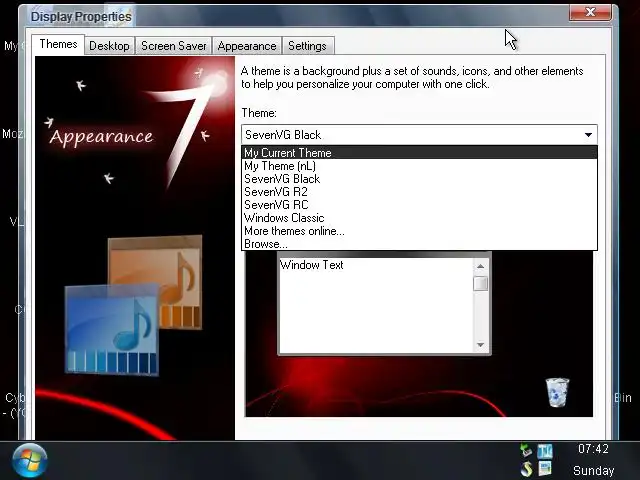
Task: Choose the SevenVG R2 theme
Action: coord(419,192)
